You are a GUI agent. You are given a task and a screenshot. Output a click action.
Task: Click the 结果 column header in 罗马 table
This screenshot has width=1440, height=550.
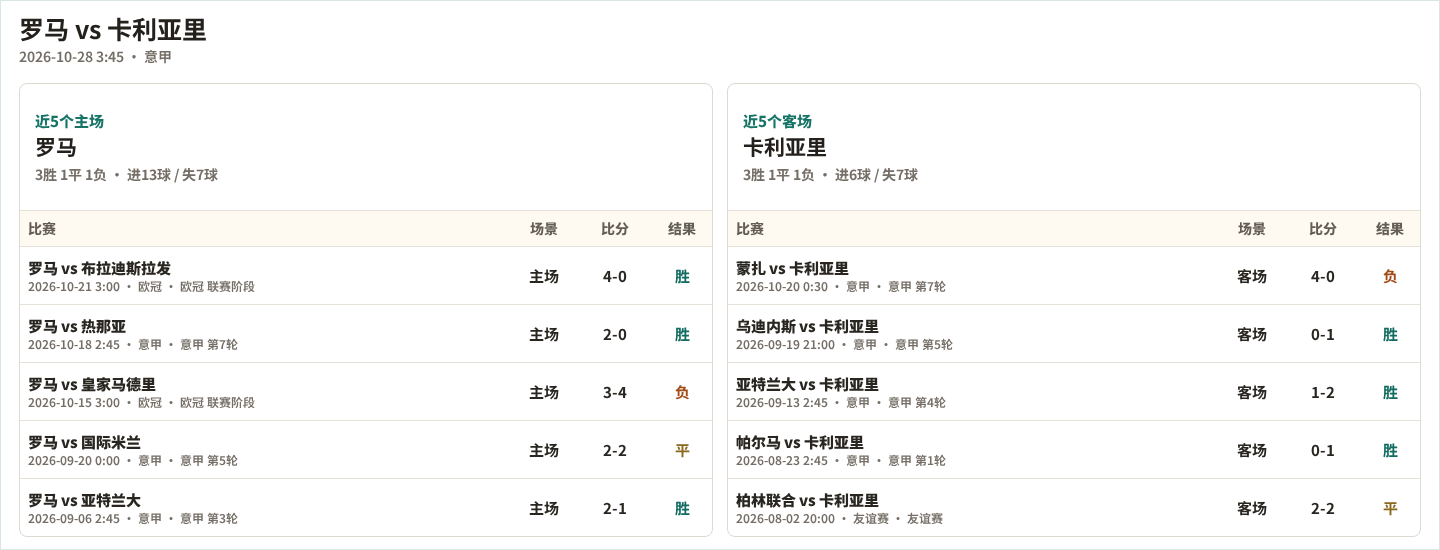[x=682, y=229]
